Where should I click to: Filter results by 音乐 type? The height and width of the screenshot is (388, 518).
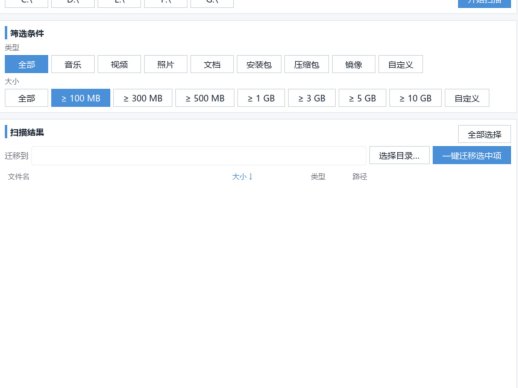[x=73, y=64]
